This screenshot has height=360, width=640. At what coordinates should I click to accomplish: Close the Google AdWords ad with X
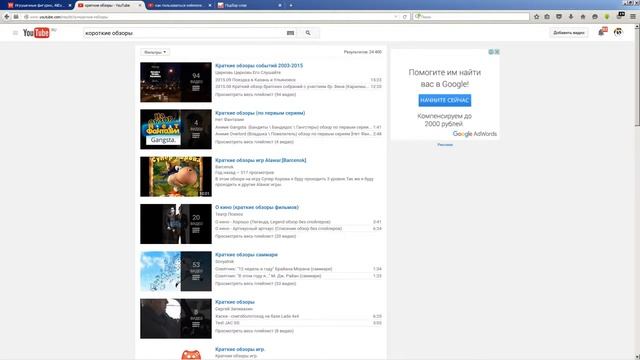[x=497, y=52]
